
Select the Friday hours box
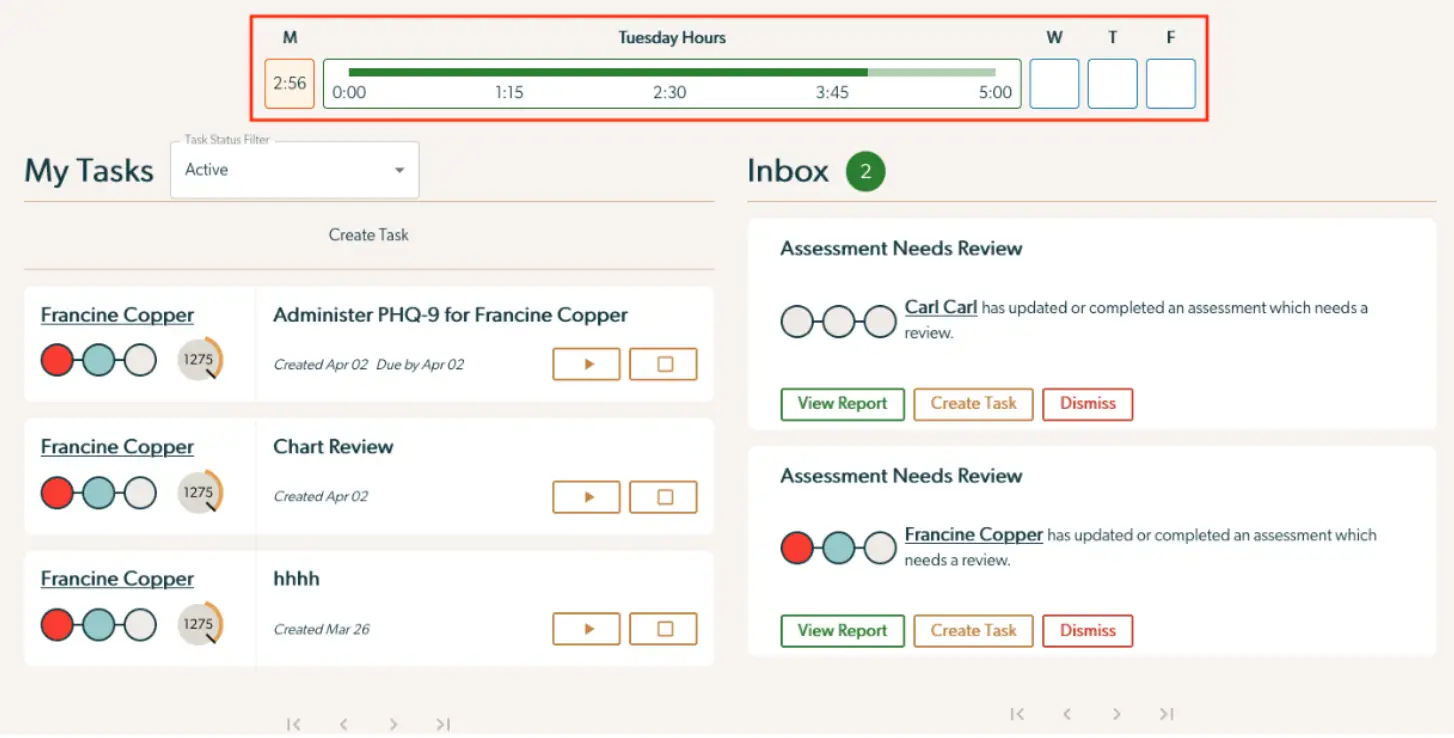(x=1170, y=84)
